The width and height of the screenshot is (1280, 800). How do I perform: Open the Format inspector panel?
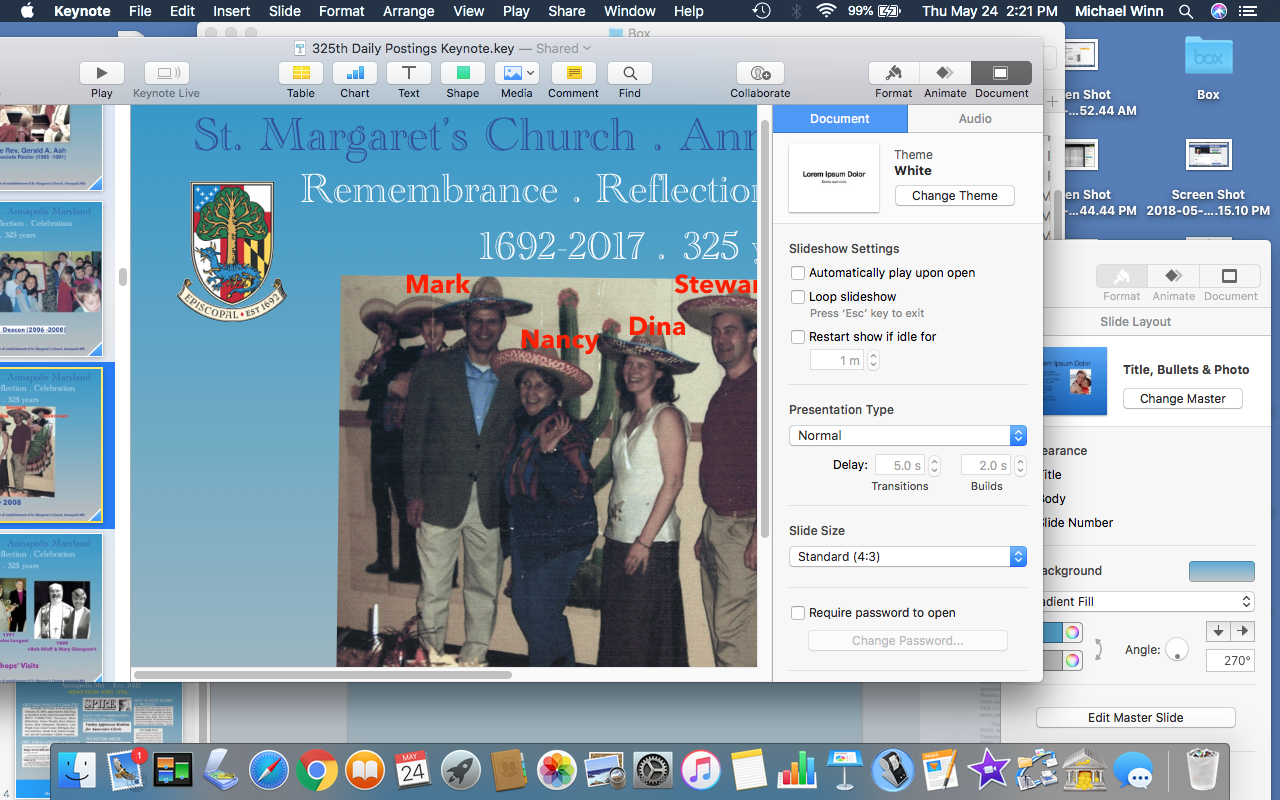(x=893, y=73)
